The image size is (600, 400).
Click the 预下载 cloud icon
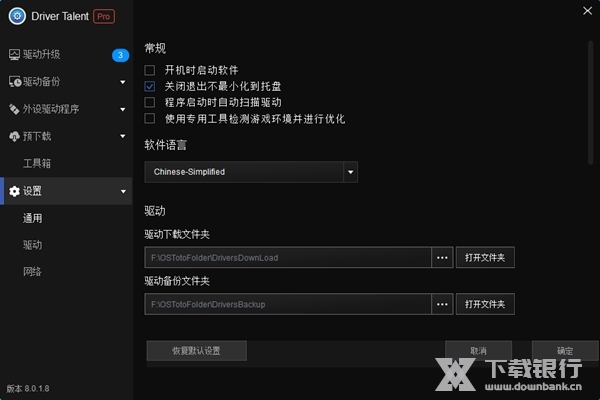(x=14, y=136)
